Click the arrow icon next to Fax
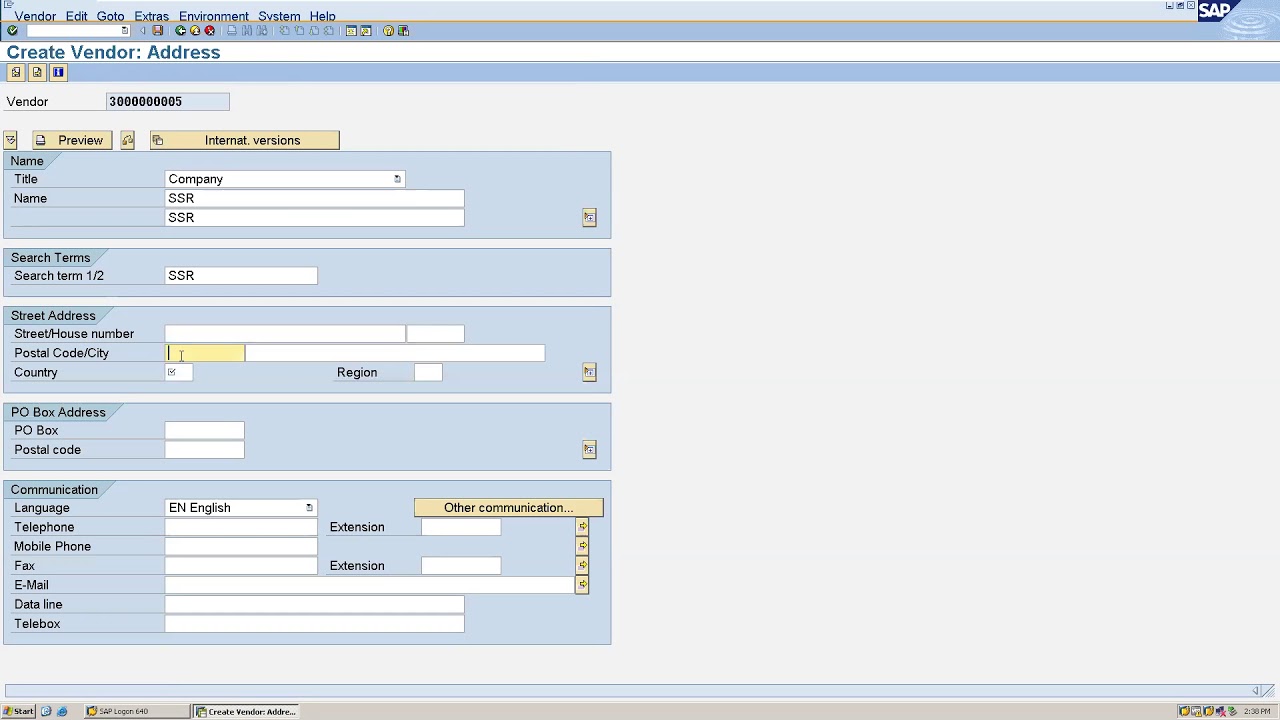The width and height of the screenshot is (1280, 720). coord(582,566)
